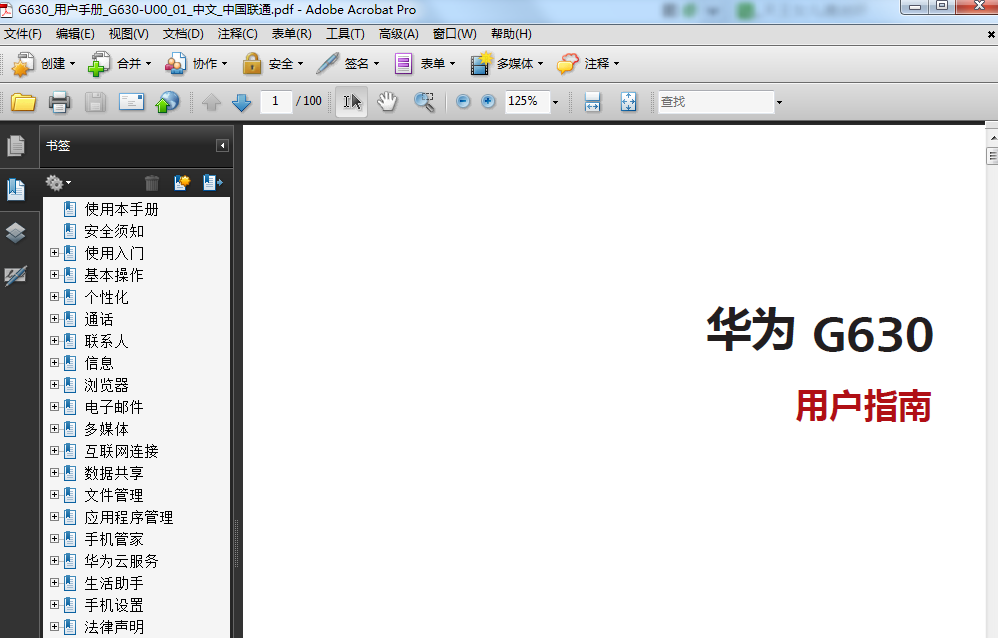
Task: Go to the next page with down arrow
Action: click(241, 101)
